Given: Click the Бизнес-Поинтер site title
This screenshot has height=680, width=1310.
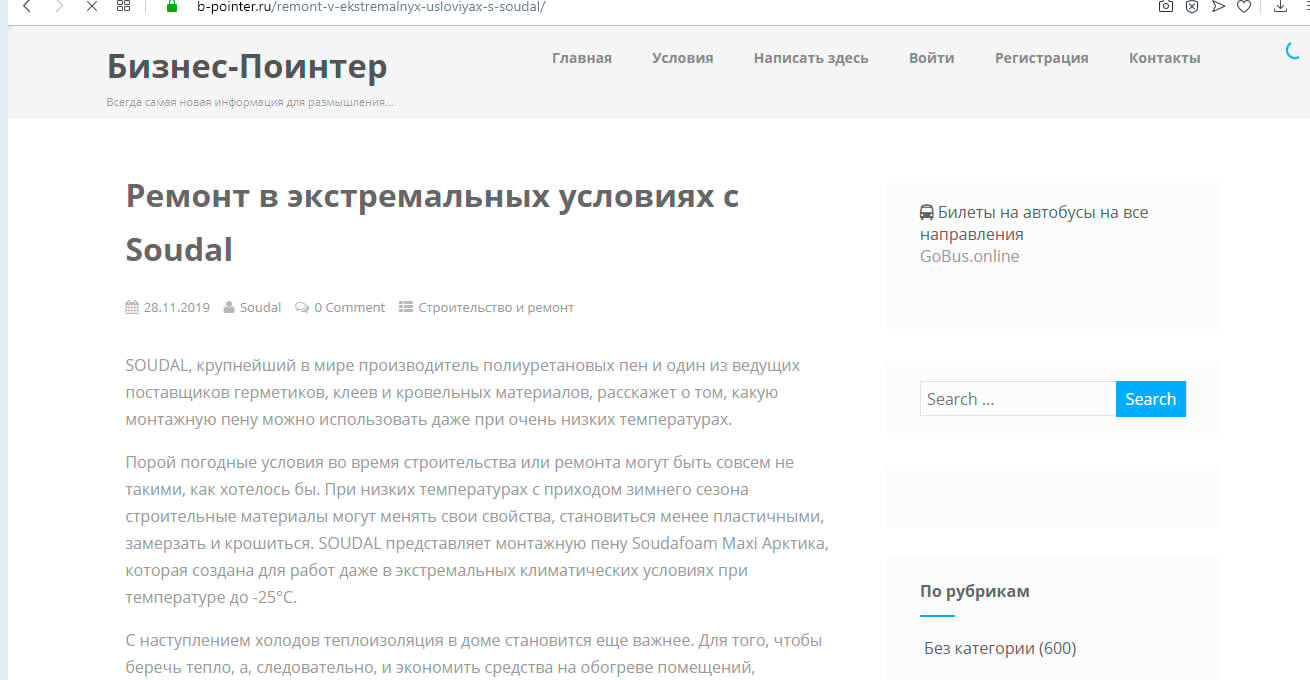Looking at the screenshot, I should tap(247, 66).
